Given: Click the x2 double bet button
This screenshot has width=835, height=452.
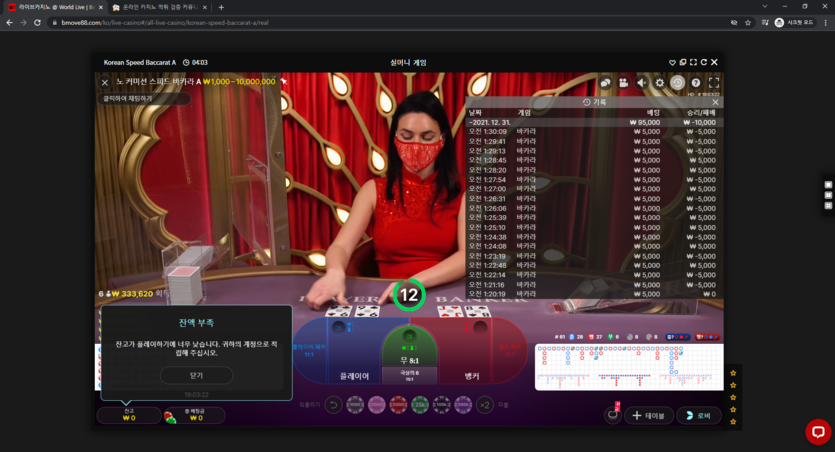Looking at the screenshot, I should [485, 405].
